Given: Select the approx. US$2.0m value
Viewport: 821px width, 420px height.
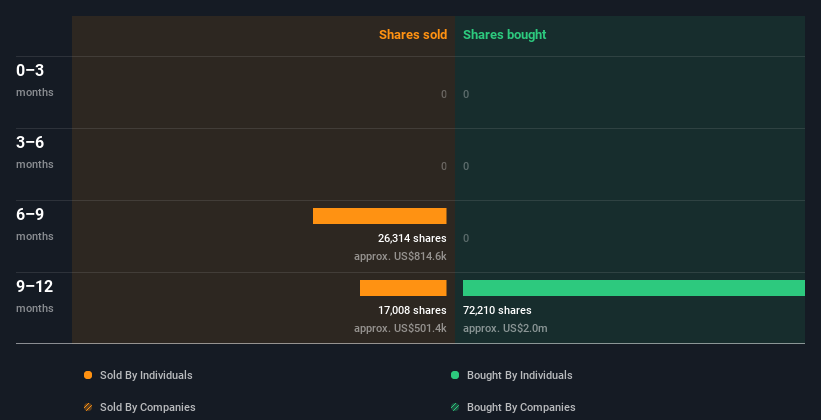Looking at the screenshot, I should [505, 328].
